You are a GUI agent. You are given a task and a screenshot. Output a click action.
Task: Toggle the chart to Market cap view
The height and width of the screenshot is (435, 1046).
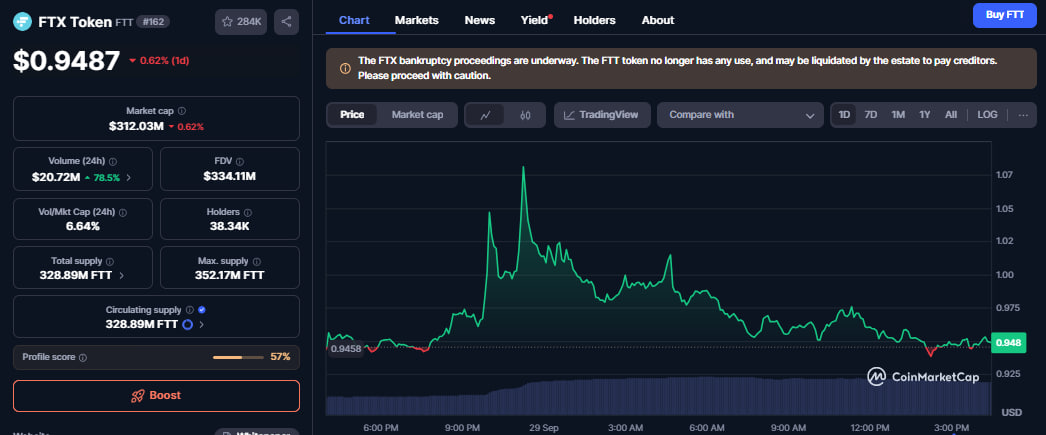click(x=417, y=115)
